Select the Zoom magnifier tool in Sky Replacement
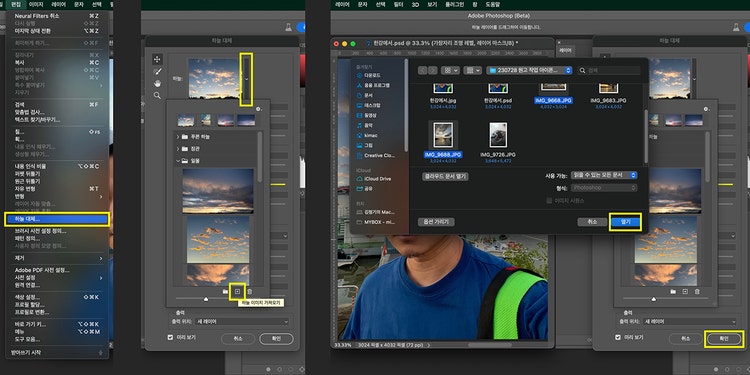The image size is (750, 375). coord(157,96)
